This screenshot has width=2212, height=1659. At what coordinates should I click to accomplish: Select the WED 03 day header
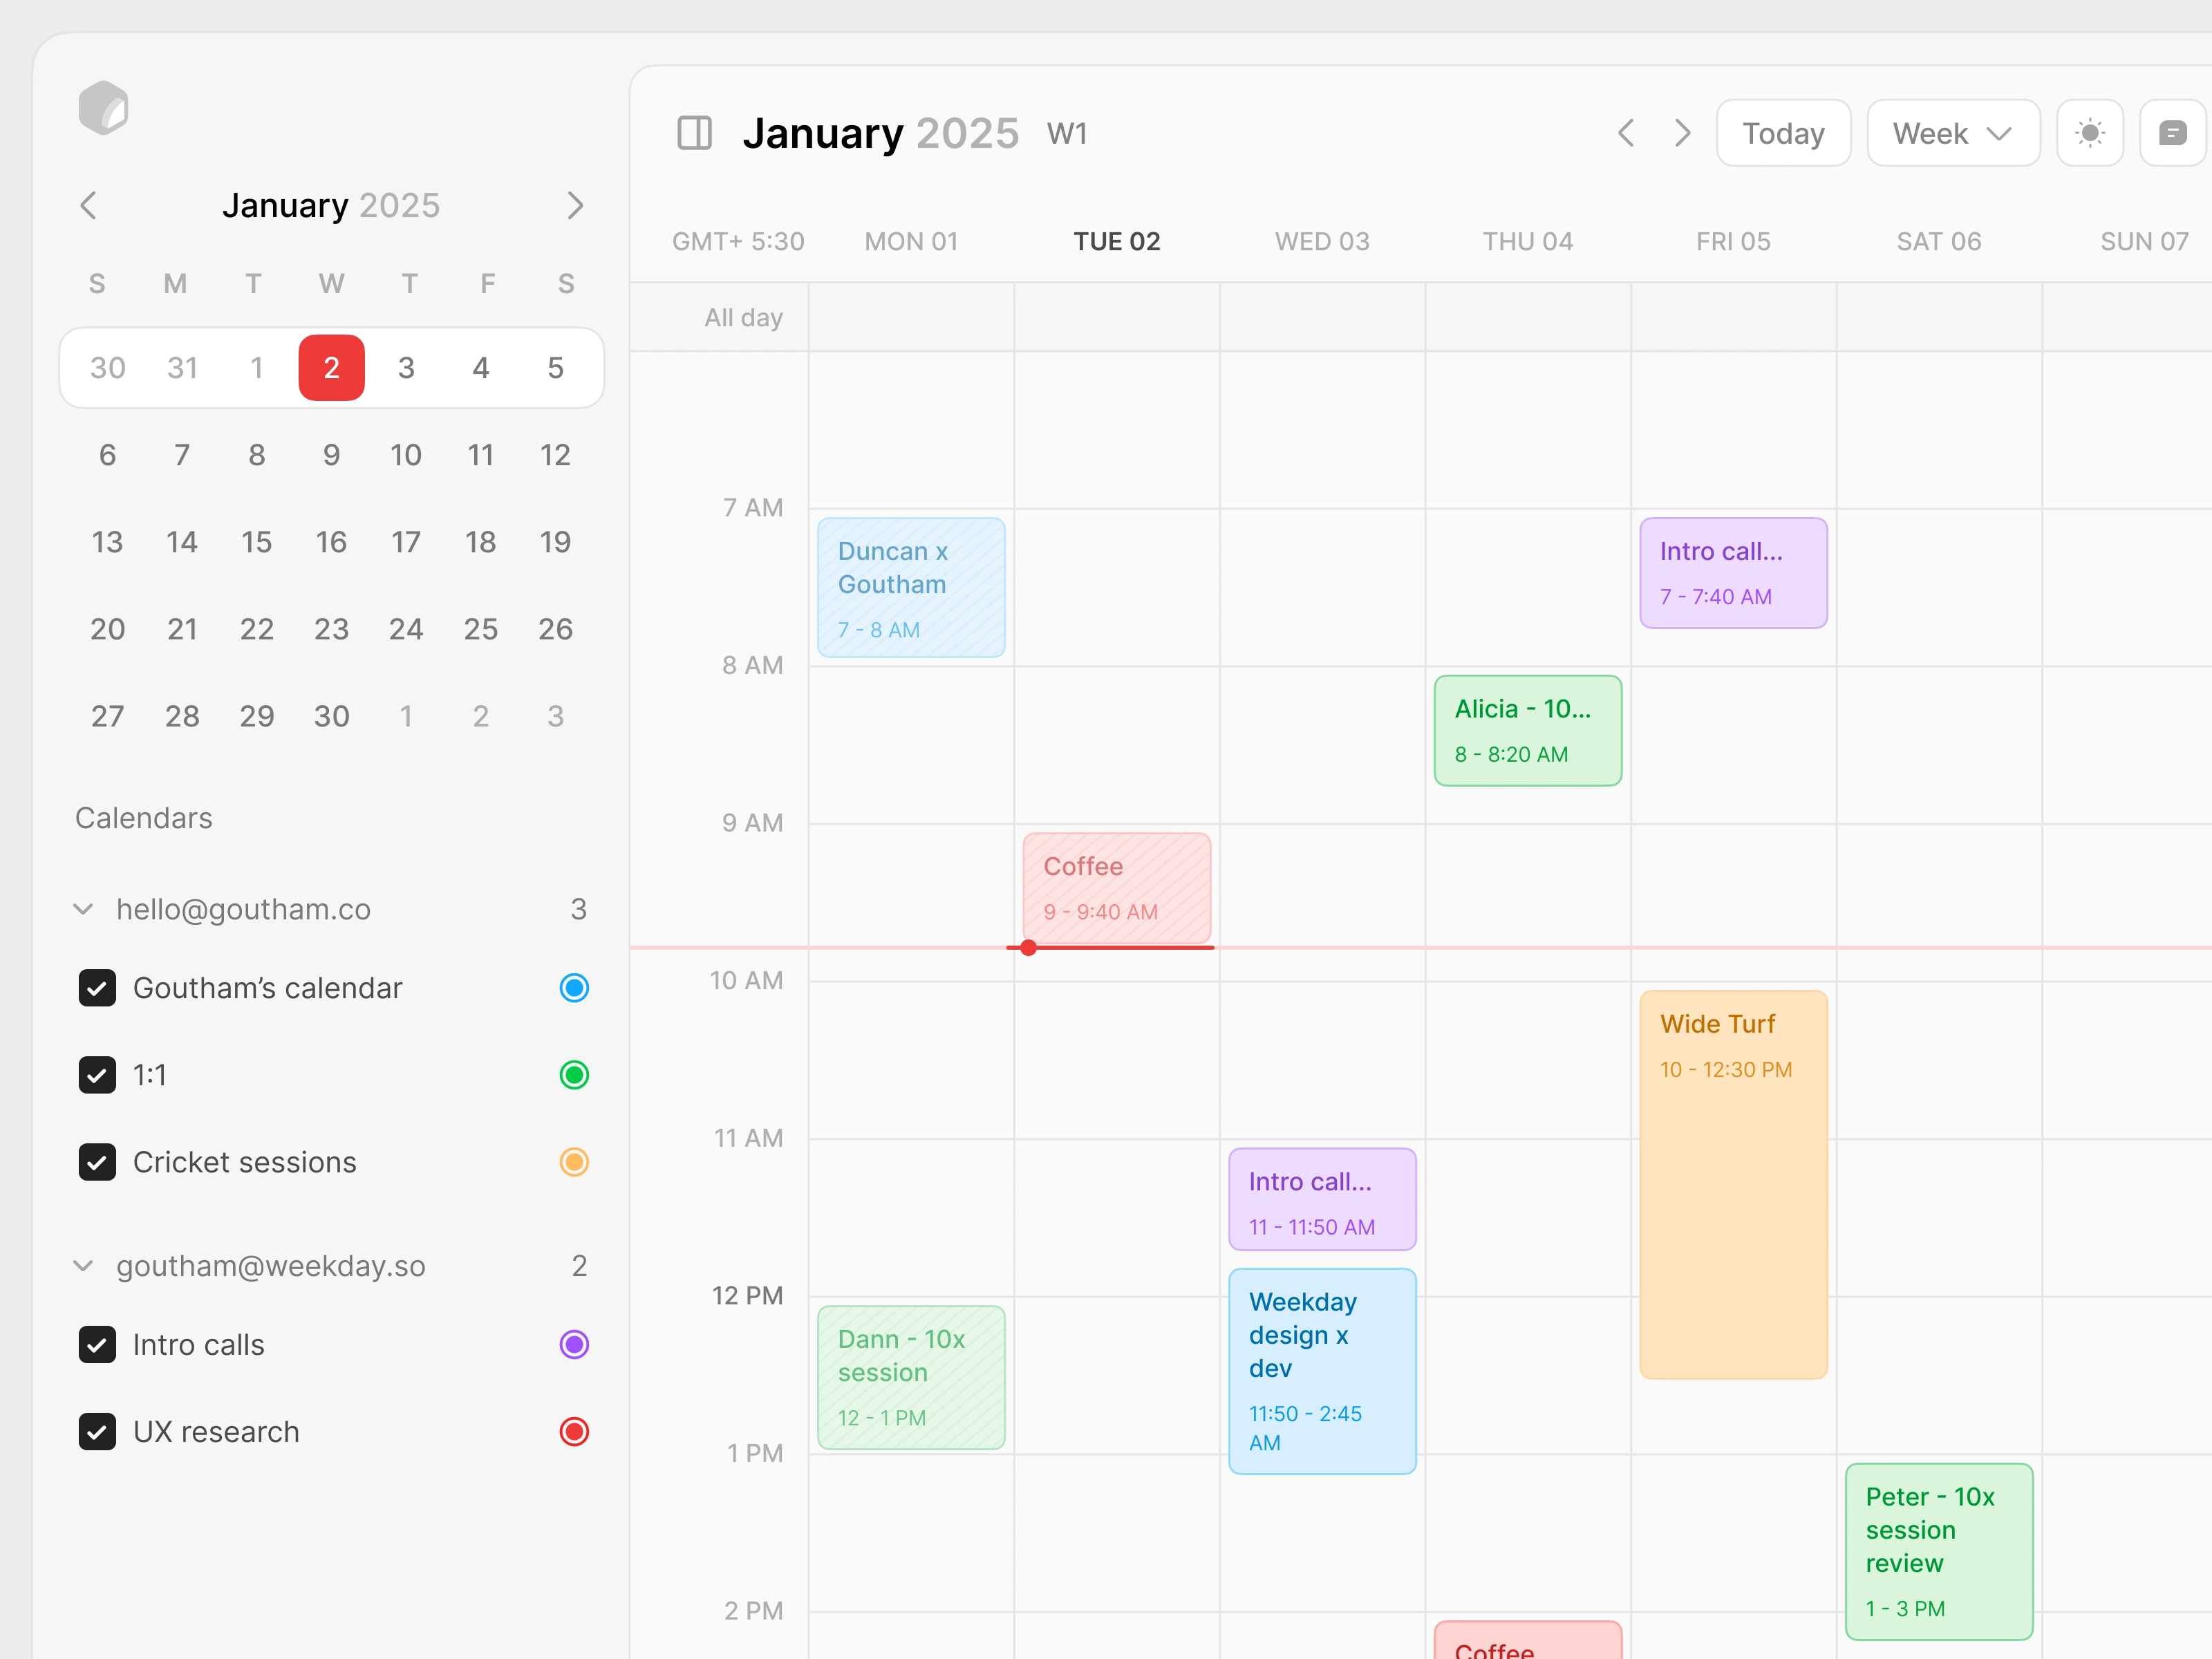pos(1322,241)
